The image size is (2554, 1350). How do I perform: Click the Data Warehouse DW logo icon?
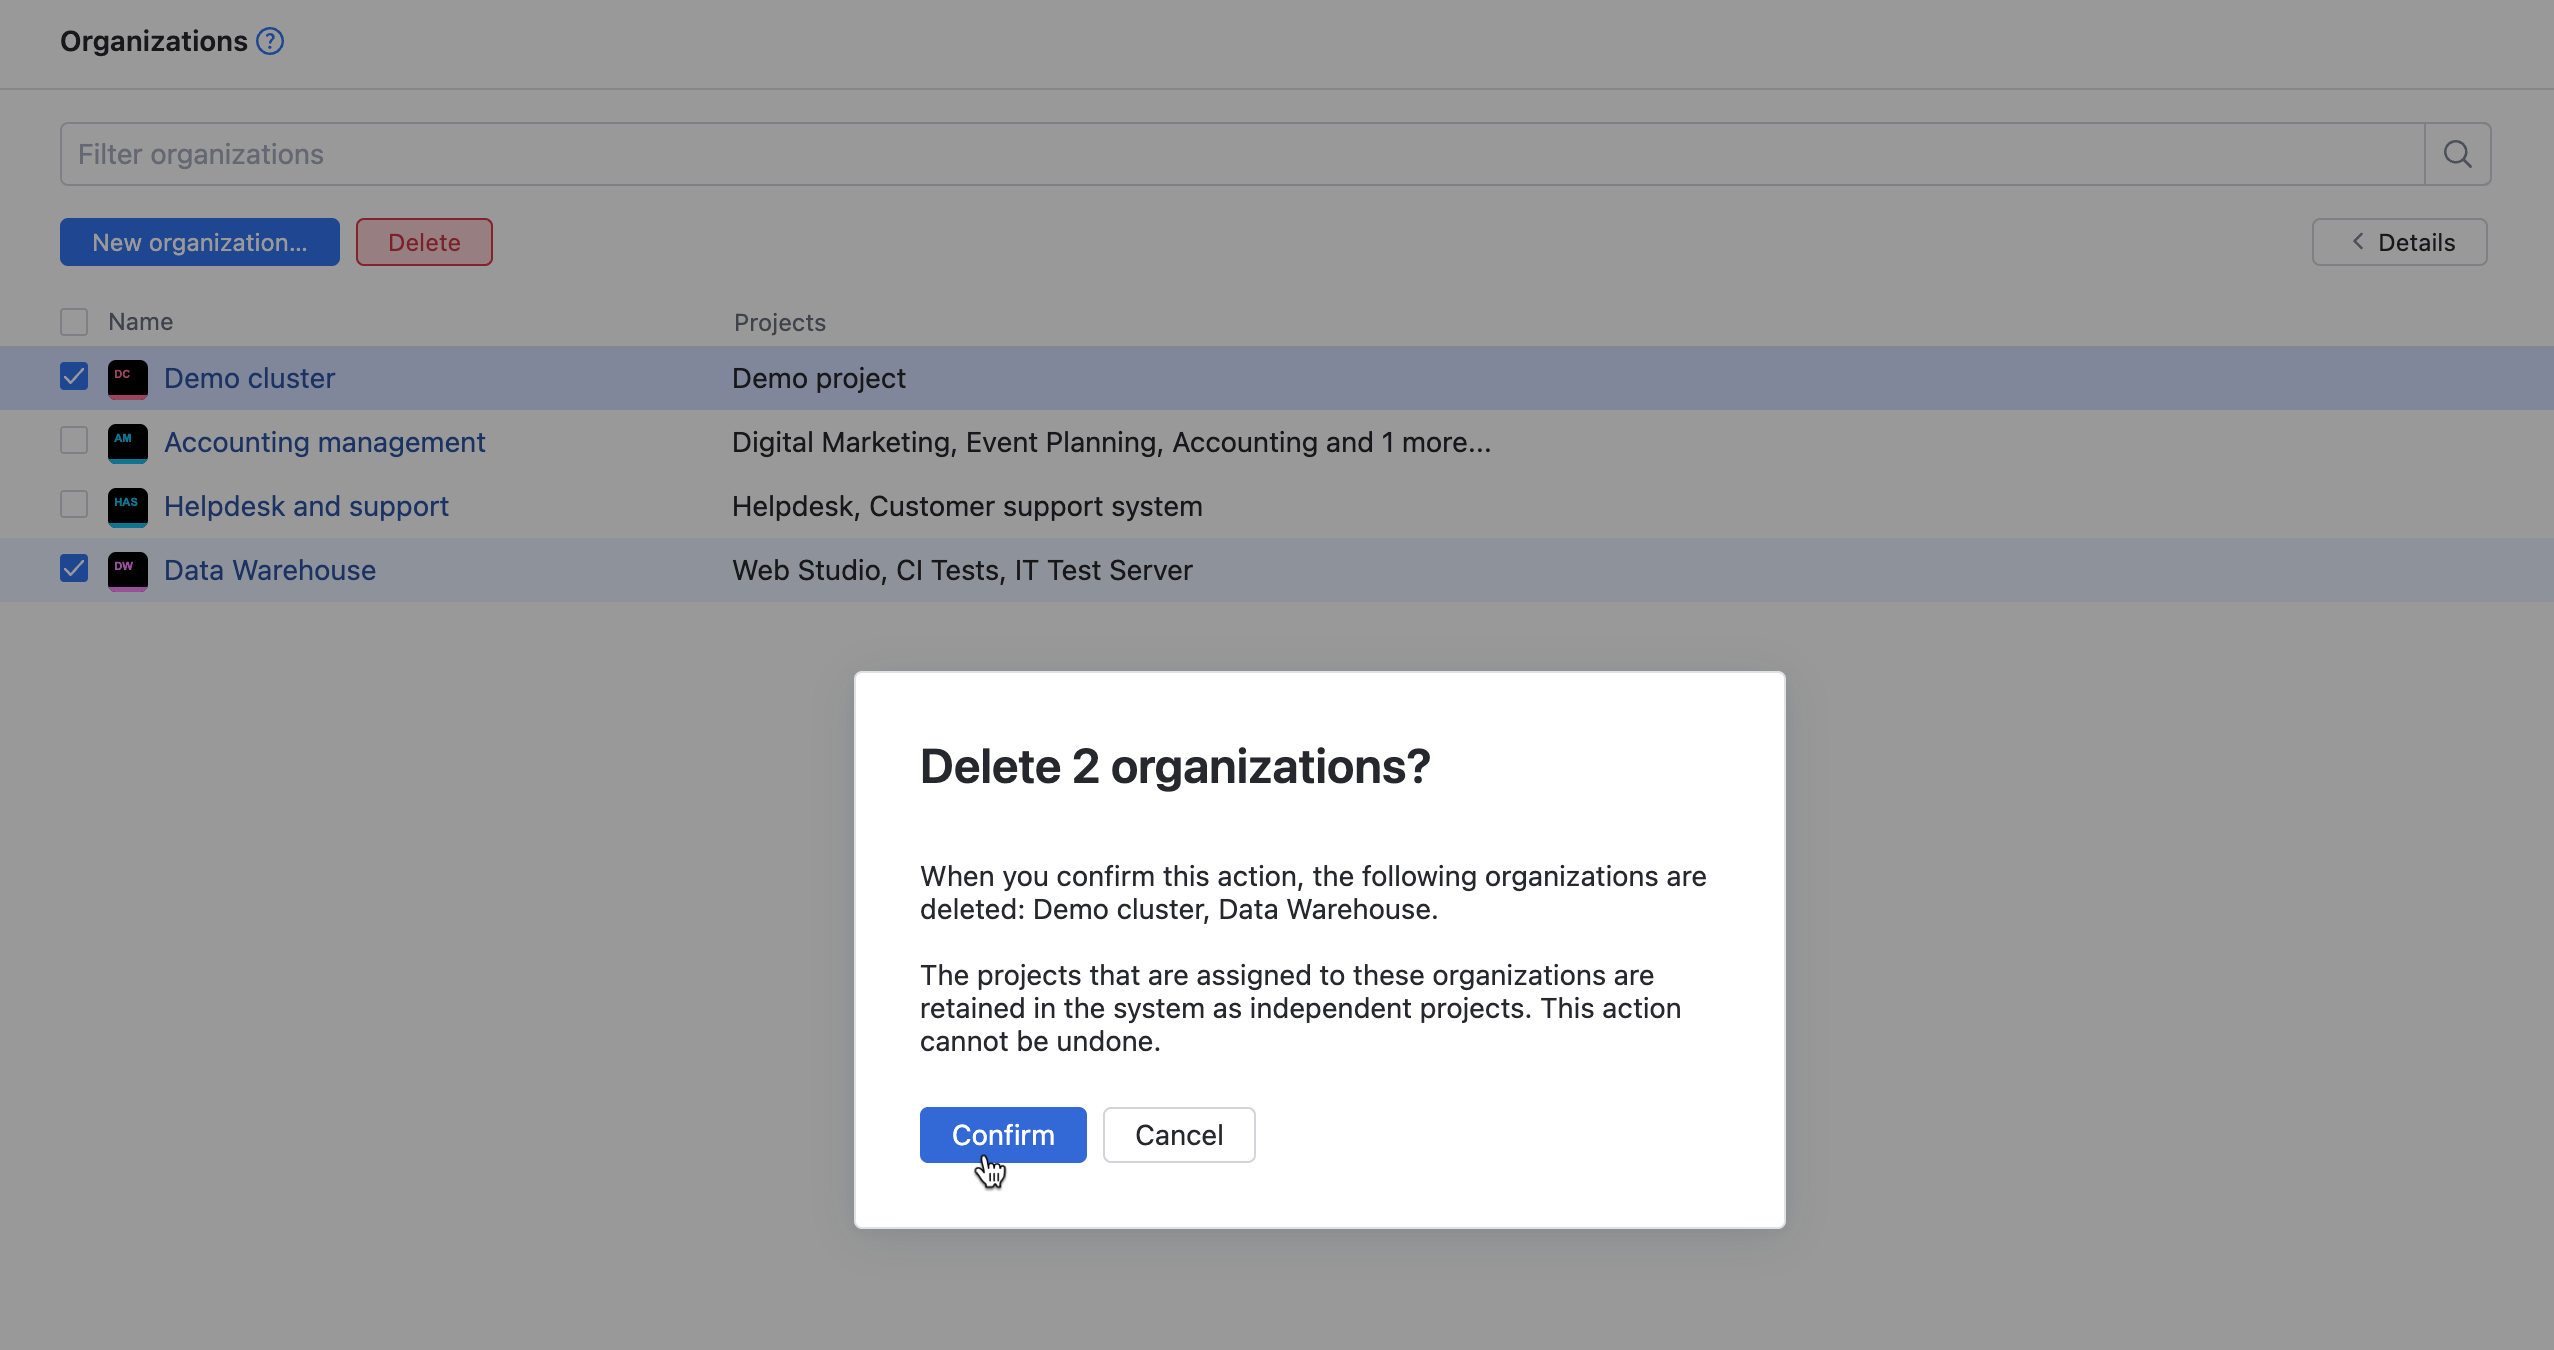[x=127, y=571]
